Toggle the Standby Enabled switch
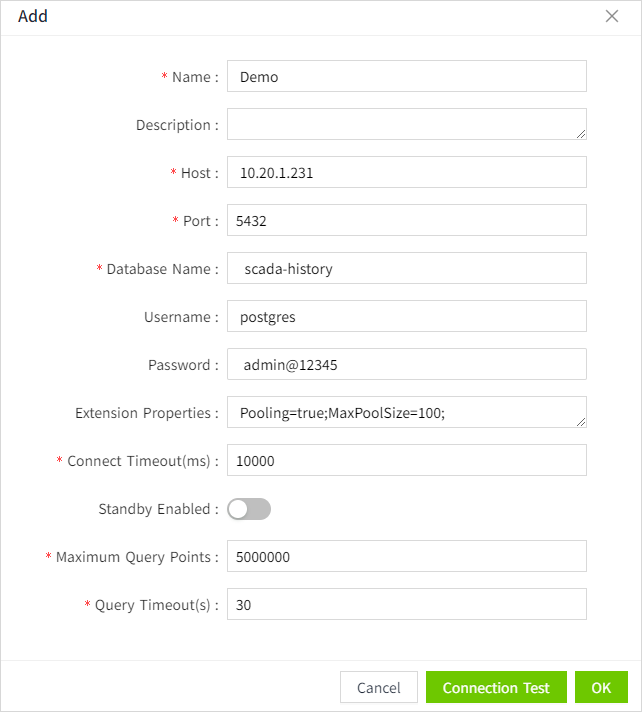642x712 pixels. 249,509
